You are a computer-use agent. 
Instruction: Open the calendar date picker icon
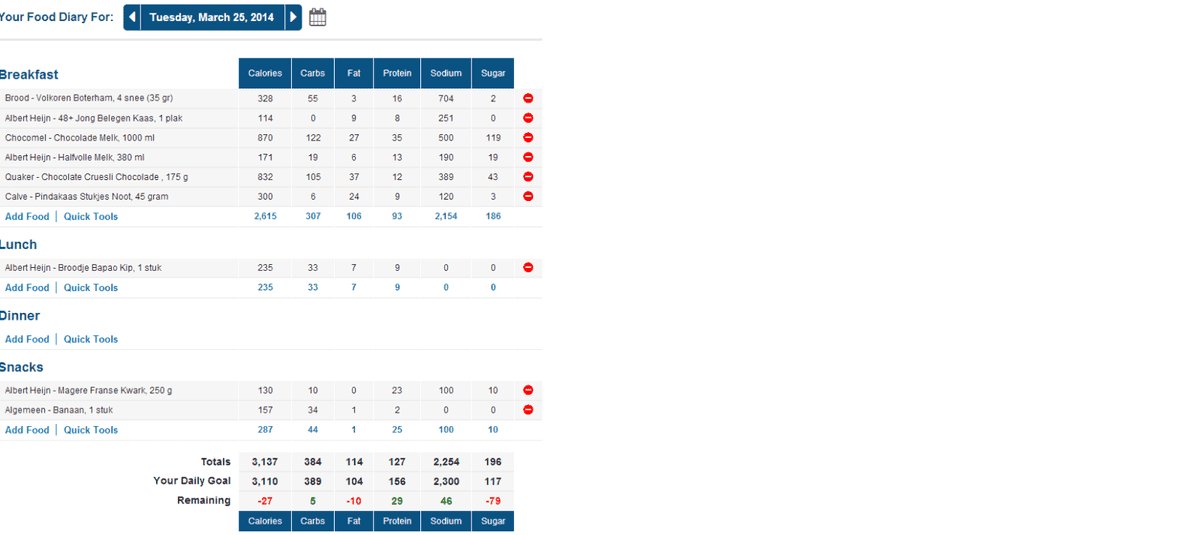coord(318,17)
